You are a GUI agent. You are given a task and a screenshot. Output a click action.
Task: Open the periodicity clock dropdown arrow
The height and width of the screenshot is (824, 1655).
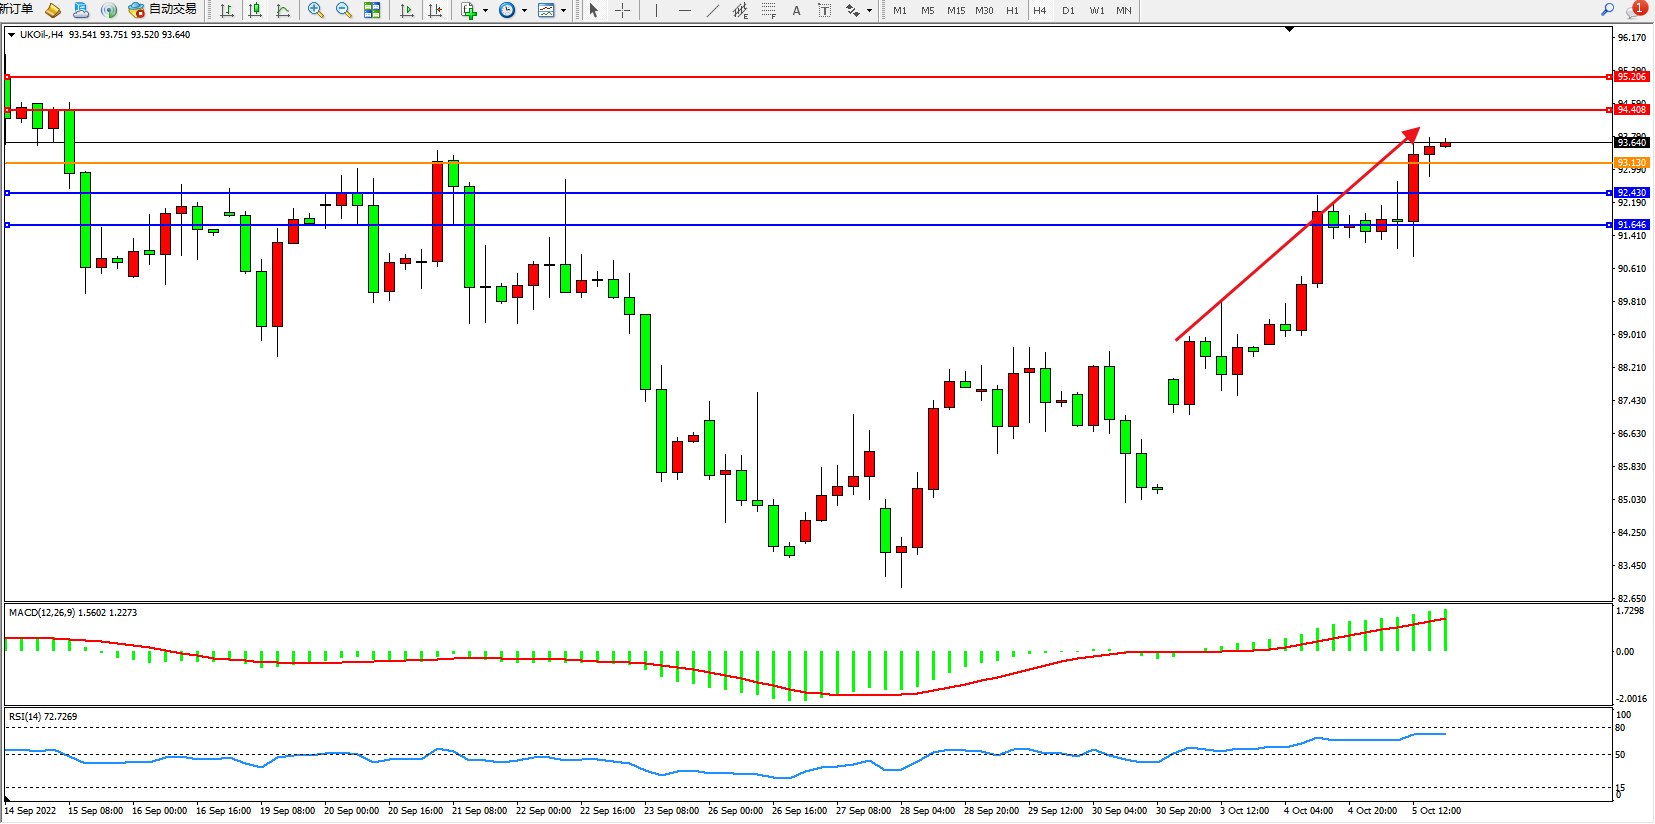pyautogui.click(x=524, y=10)
